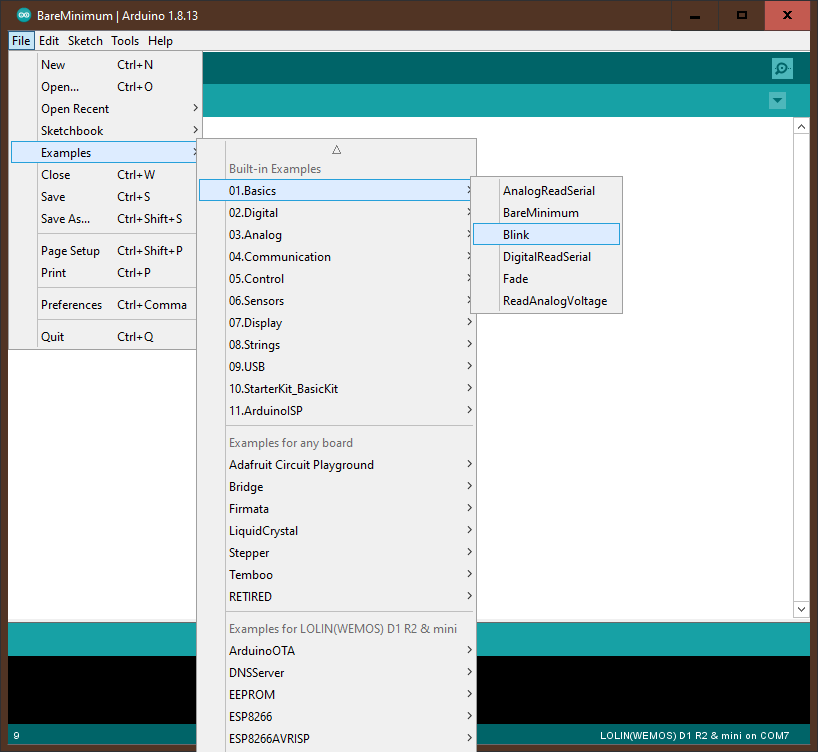Image resolution: width=818 pixels, height=752 pixels.
Task: Expand DNSServer examples
Action: (x=336, y=673)
